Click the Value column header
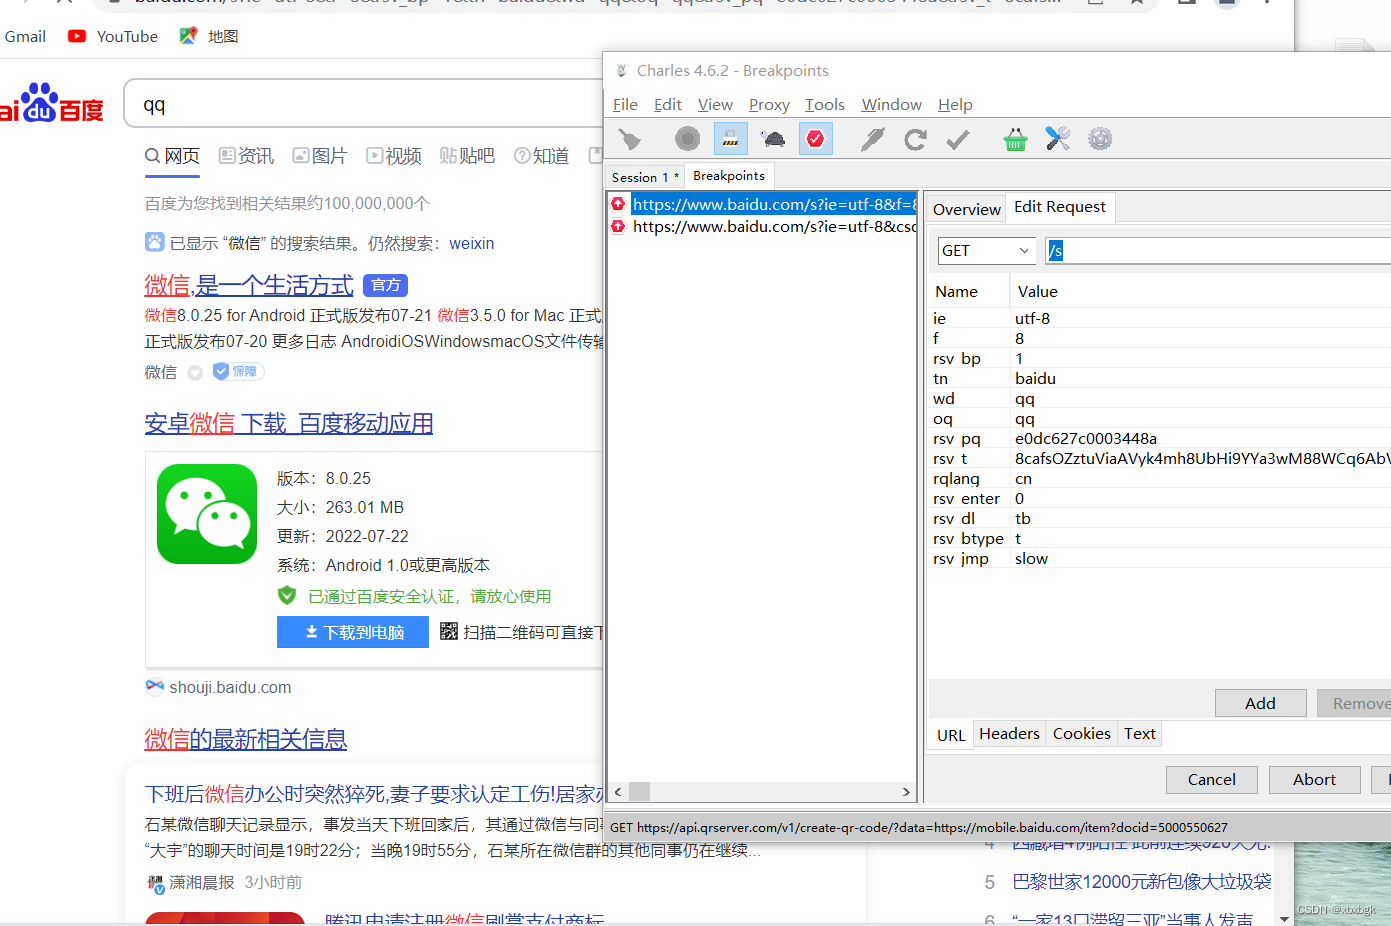 pyautogui.click(x=1200, y=292)
